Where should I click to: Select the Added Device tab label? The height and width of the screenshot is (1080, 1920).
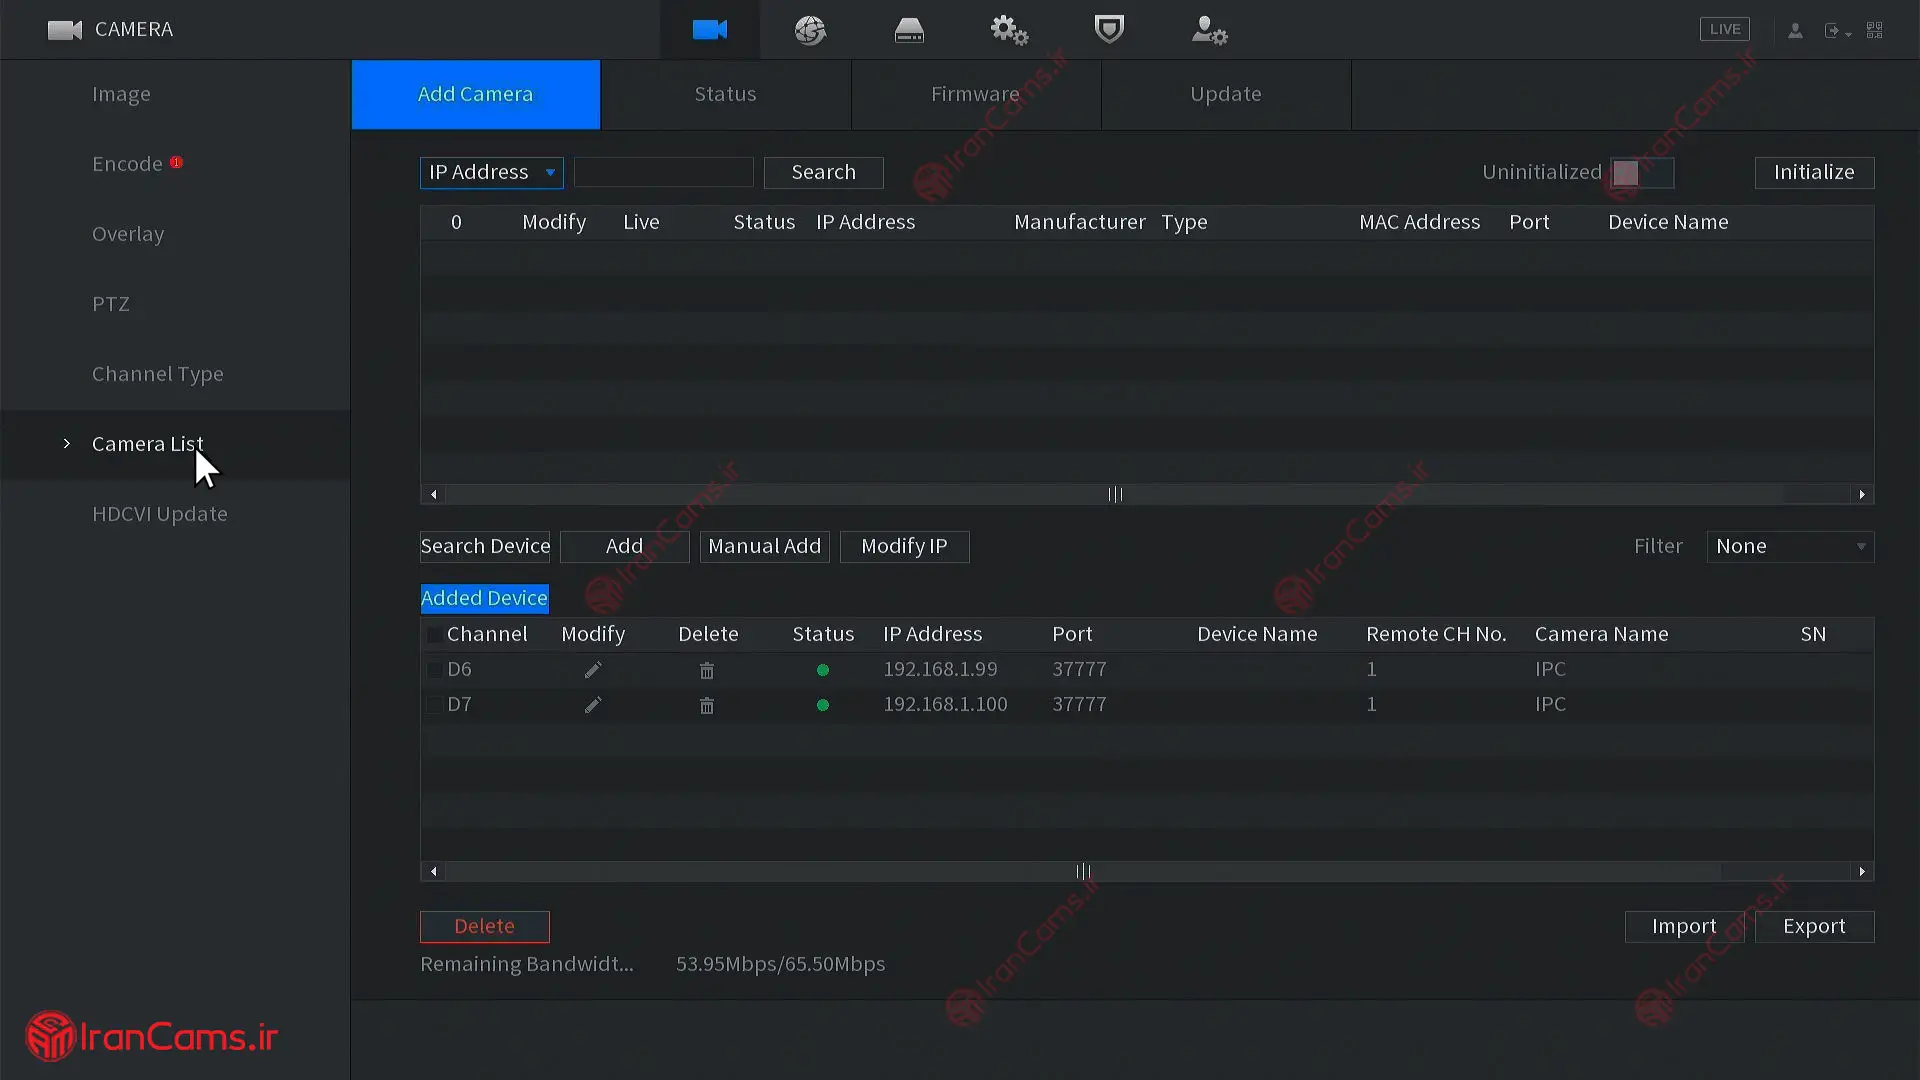point(484,598)
